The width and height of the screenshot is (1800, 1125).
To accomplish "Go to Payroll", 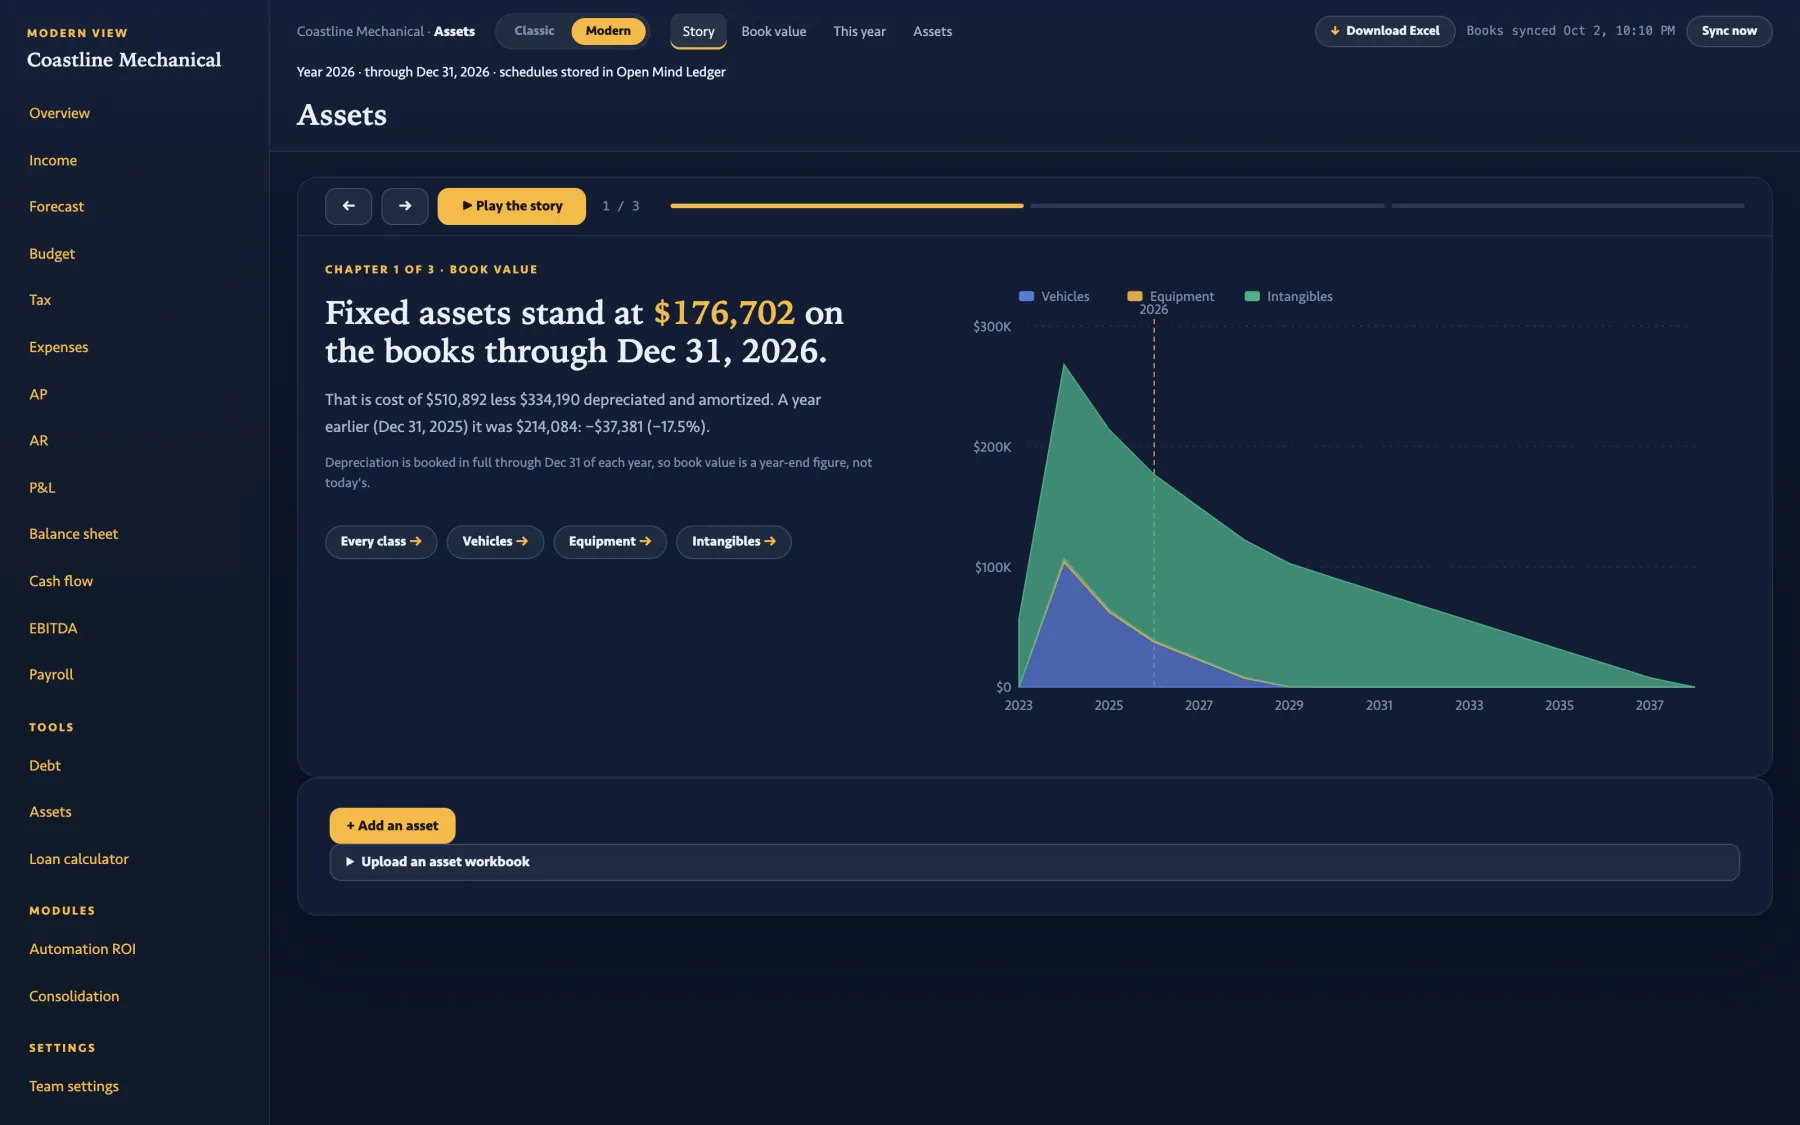I will [x=51, y=675].
